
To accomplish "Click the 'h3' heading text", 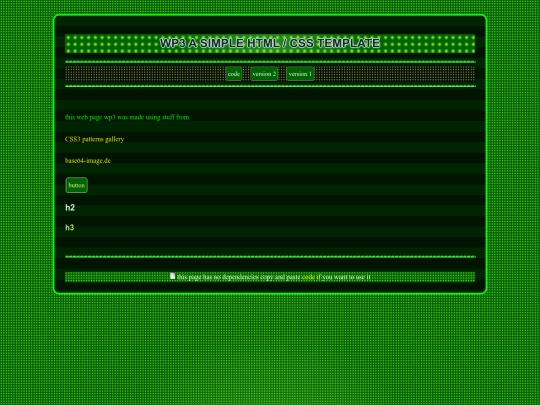I will pos(70,227).
